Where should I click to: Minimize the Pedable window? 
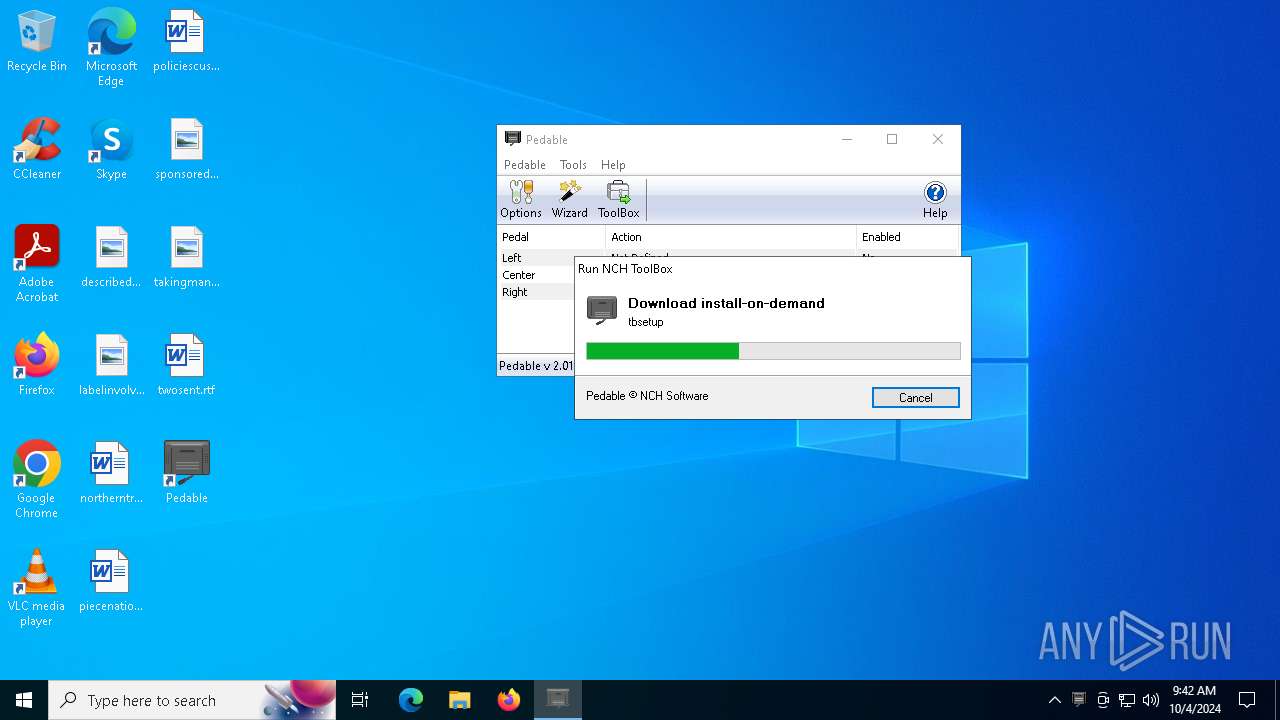point(847,139)
